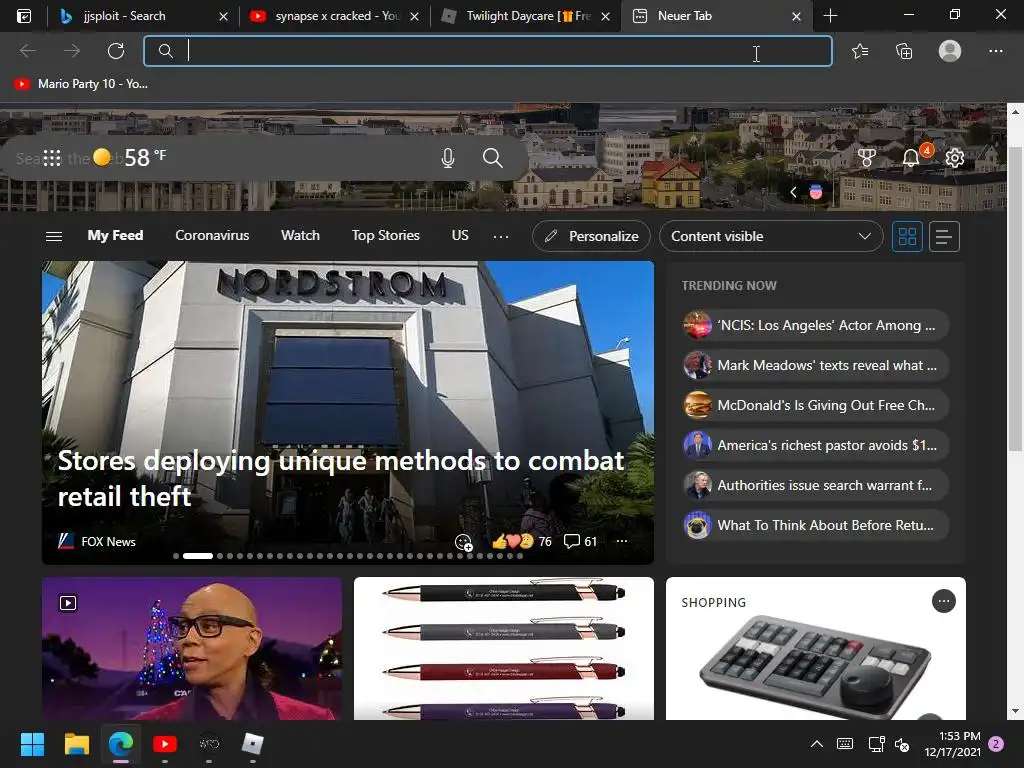Screen dimensions: 1024x768
Task: Open the US feed tab
Action: (460, 236)
